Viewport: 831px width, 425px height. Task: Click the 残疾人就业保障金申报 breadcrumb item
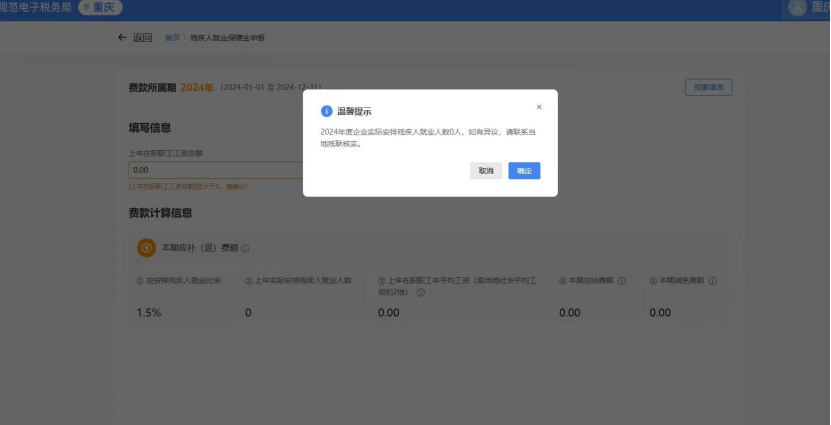(227, 38)
